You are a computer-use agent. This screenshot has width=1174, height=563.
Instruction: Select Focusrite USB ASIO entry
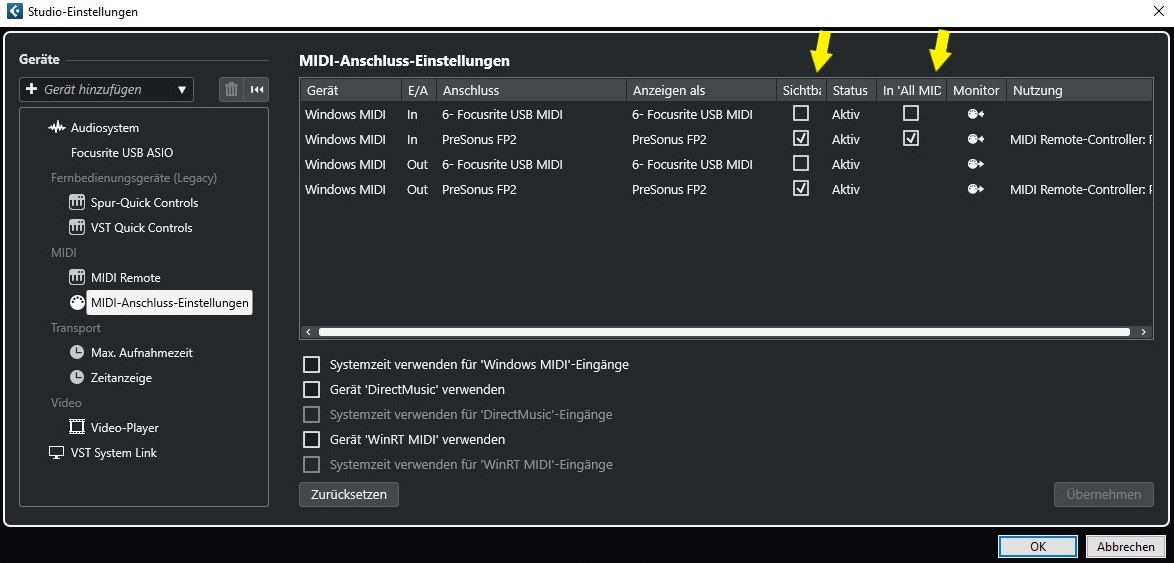(x=122, y=153)
